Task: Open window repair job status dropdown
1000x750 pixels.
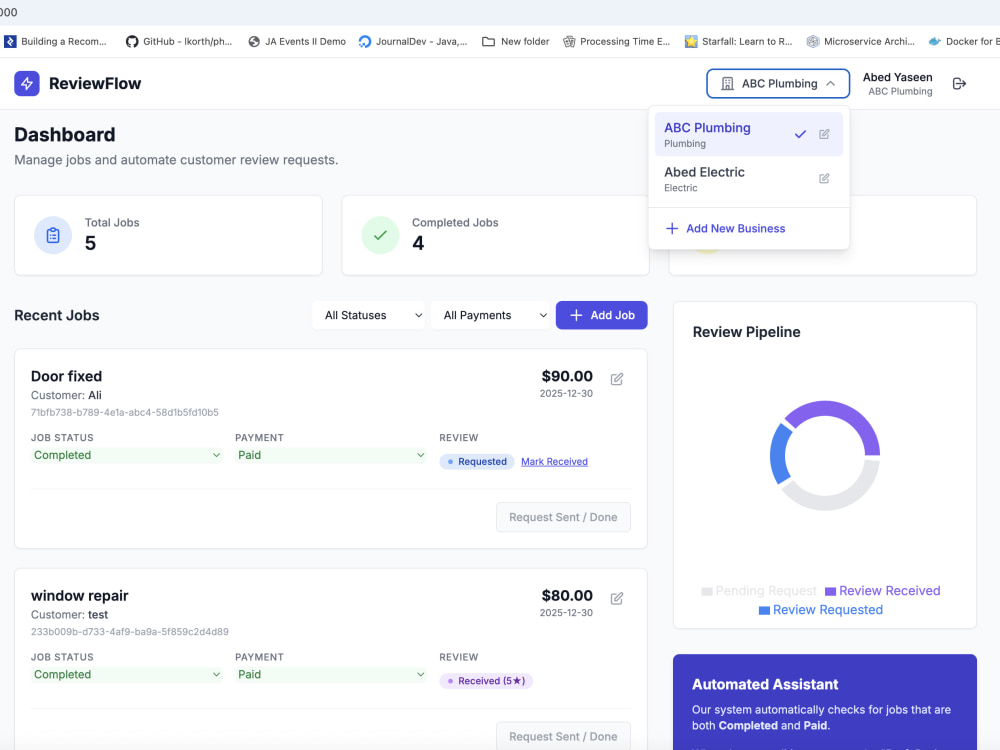Action: click(126, 674)
